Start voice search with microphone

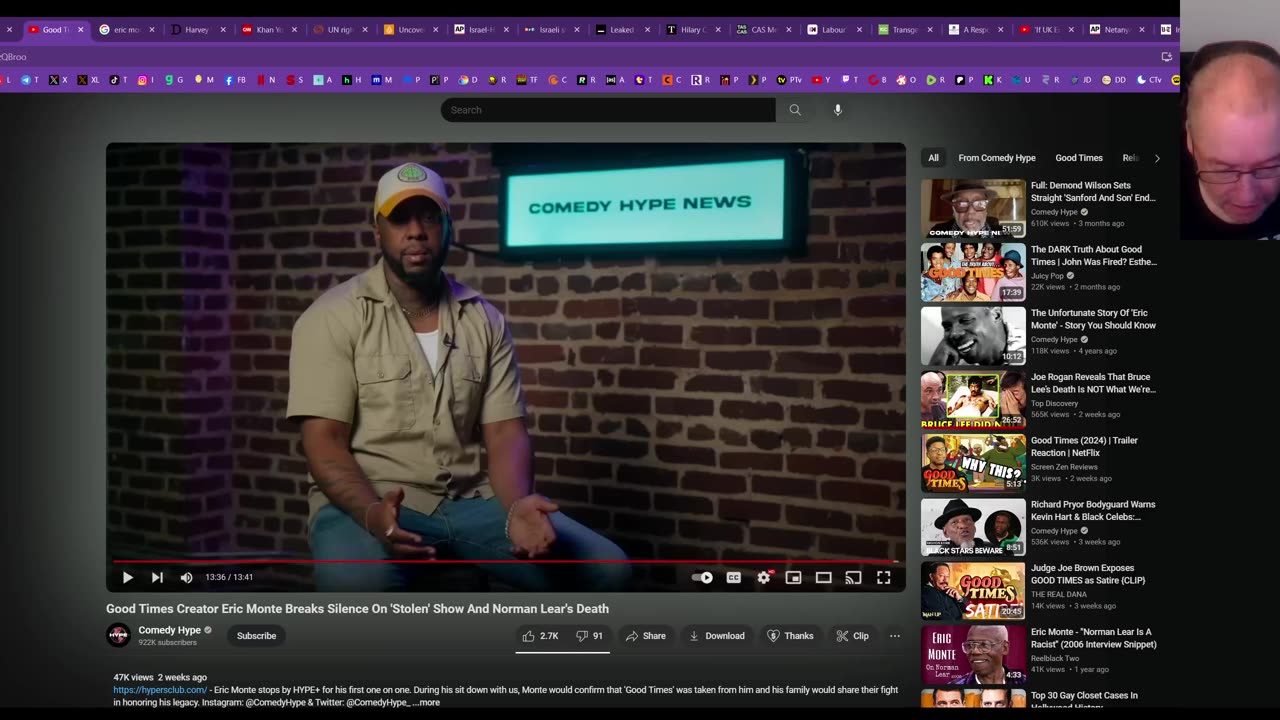click(838, 110)
